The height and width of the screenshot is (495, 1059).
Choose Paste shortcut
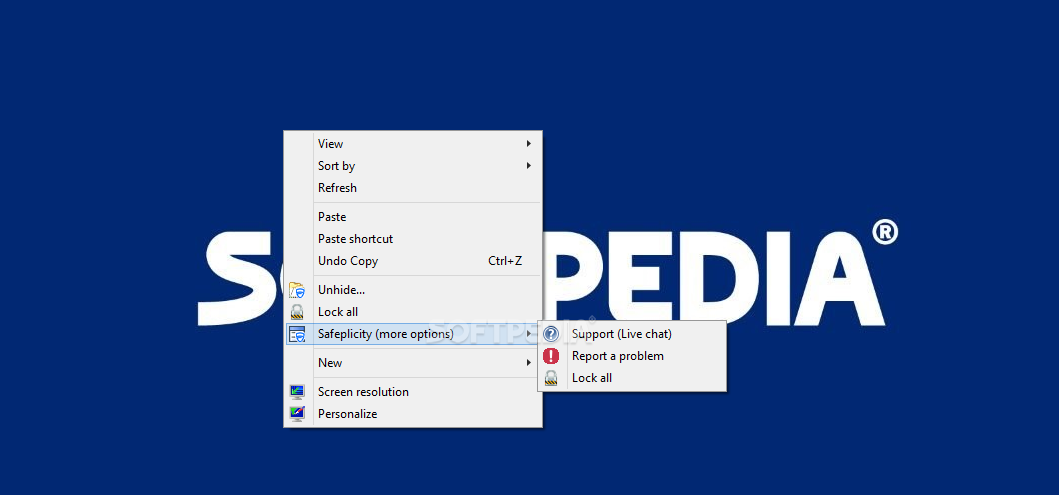(x=413, y=238)
